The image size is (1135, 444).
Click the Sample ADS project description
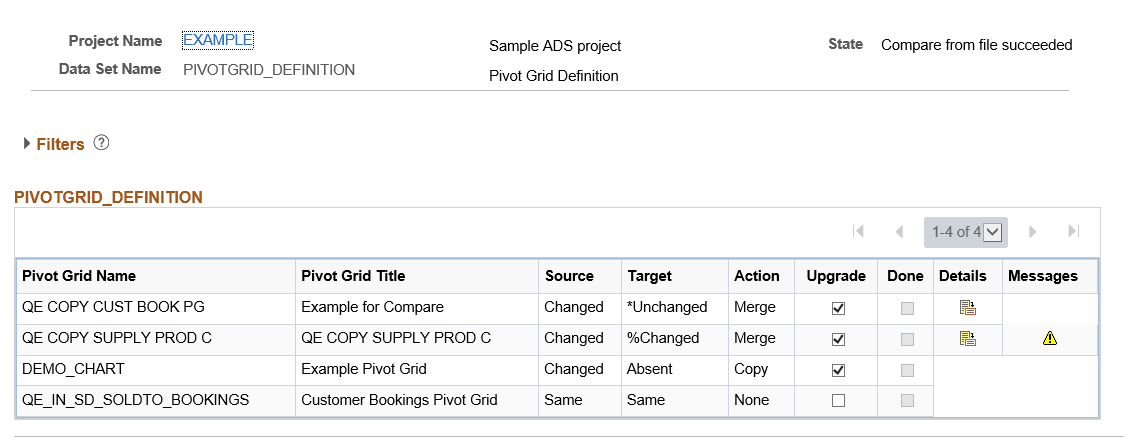coord(555,46)
